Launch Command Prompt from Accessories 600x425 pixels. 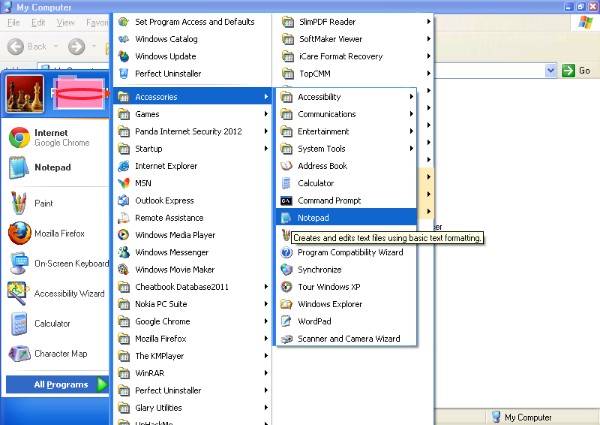point(346,200)
